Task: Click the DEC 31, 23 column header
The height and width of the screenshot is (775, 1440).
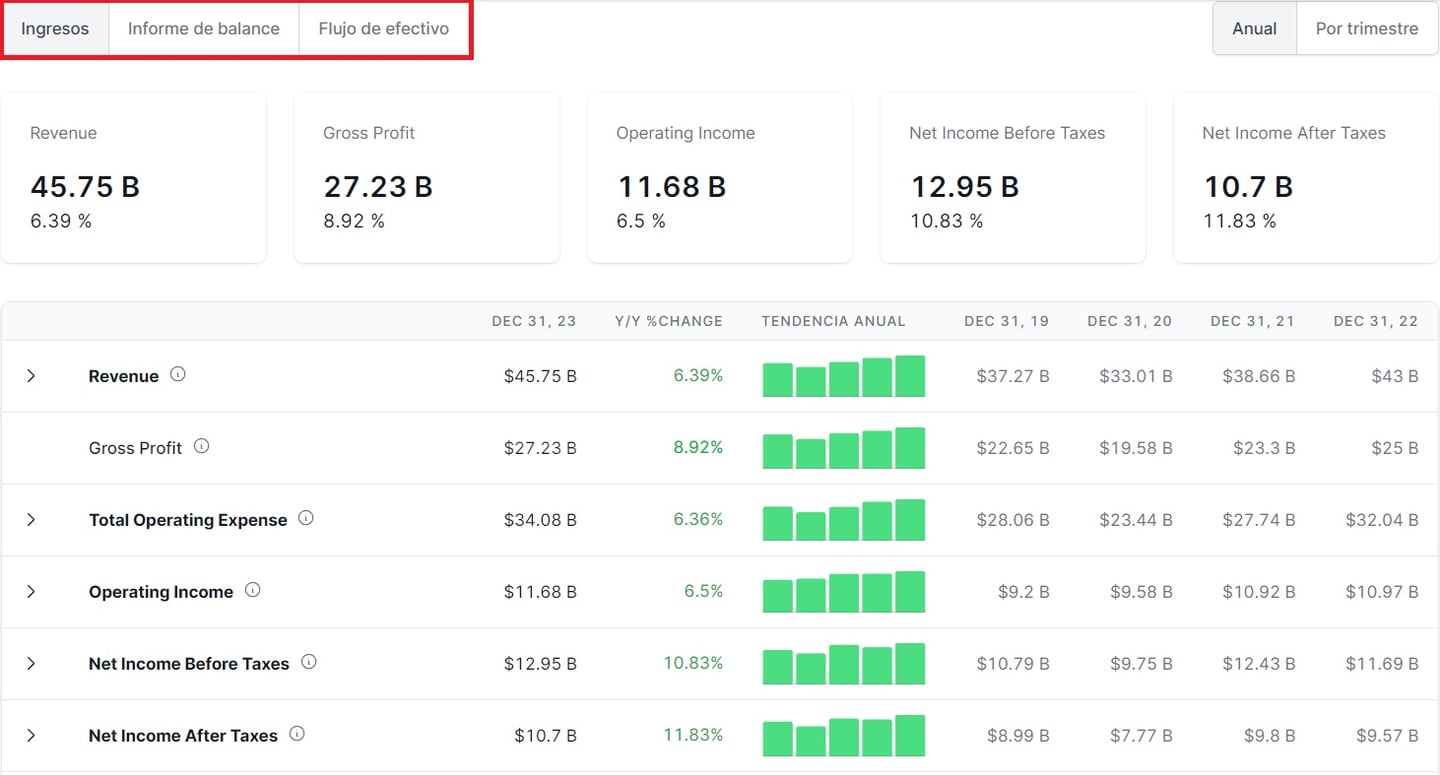Action: coord(534,321)
